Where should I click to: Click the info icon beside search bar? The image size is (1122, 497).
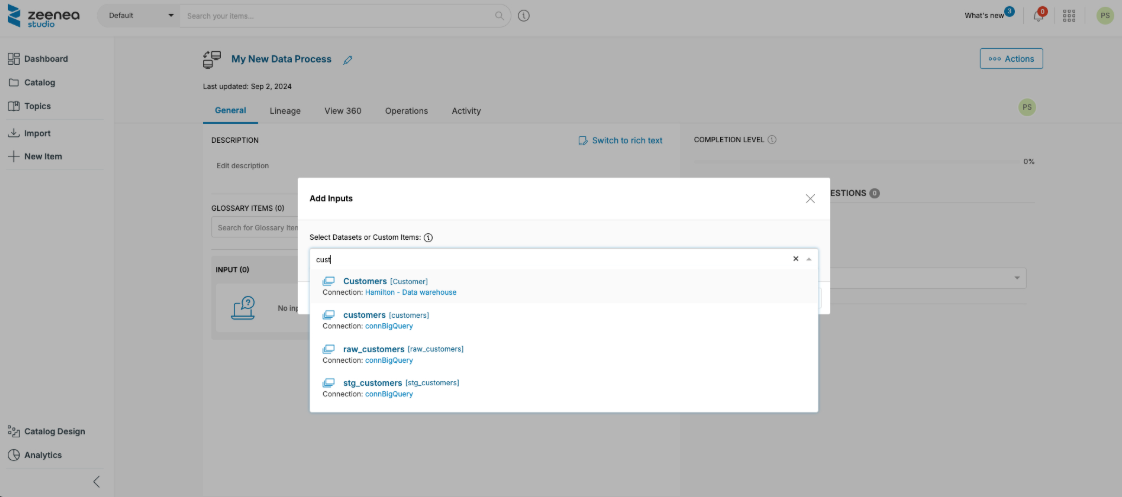[x=524, y=16]
